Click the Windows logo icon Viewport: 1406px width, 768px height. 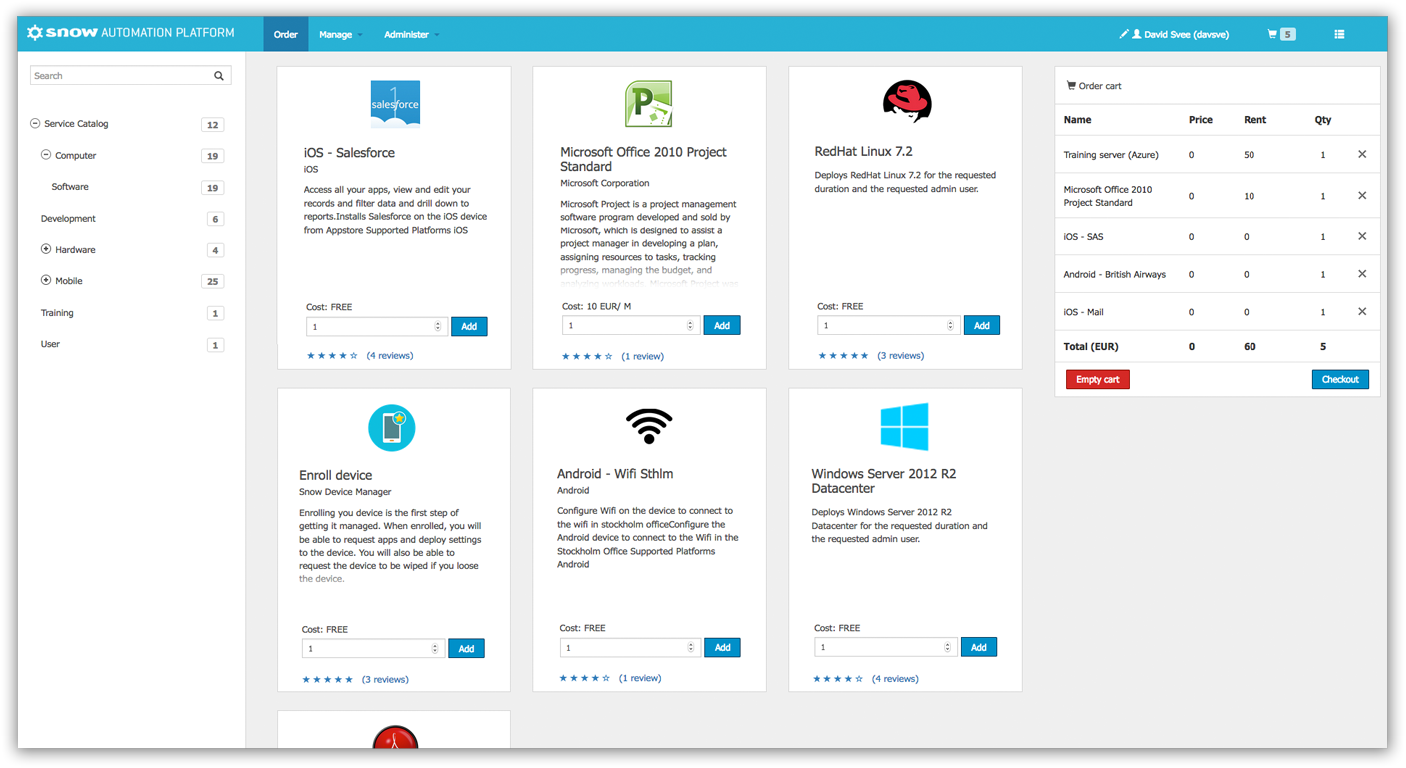(x=904, y=427)
